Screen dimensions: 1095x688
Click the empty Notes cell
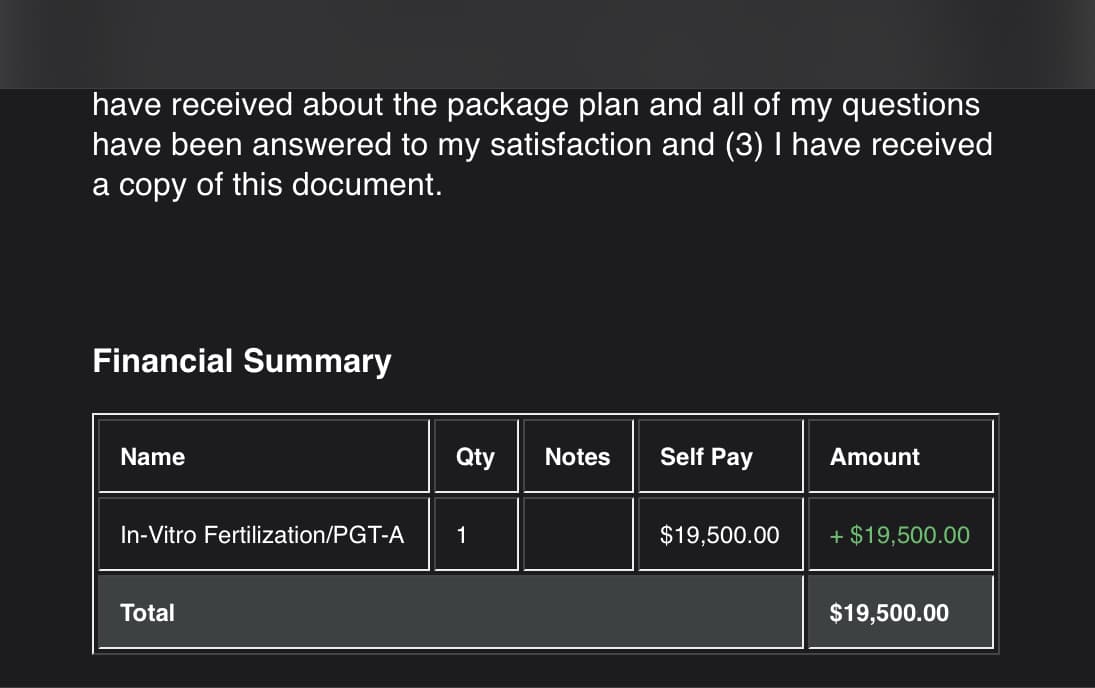[578, 534]
